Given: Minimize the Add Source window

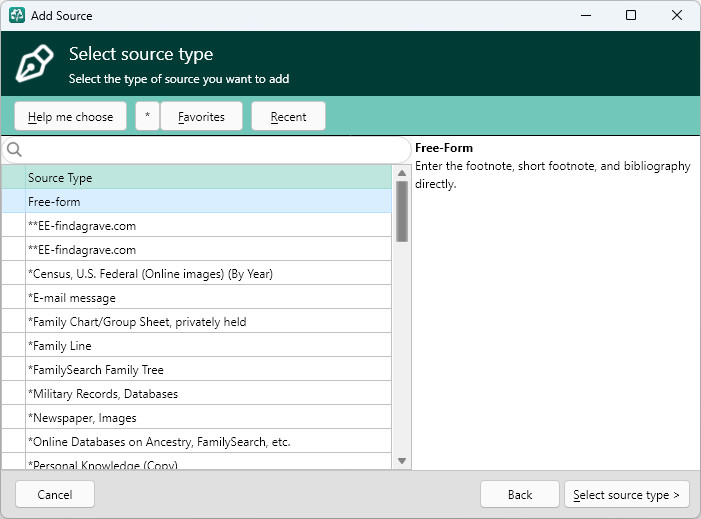Looking at the screenshot, I should coord(586,15).
